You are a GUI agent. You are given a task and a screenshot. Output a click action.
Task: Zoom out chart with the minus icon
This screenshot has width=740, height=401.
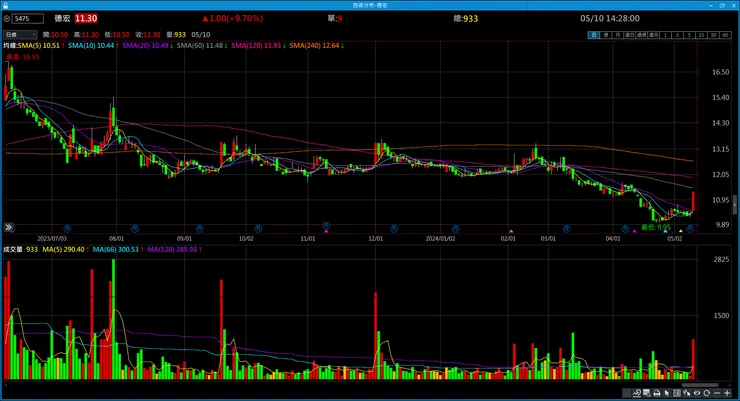pyautogui.click(x=717, y=393)
